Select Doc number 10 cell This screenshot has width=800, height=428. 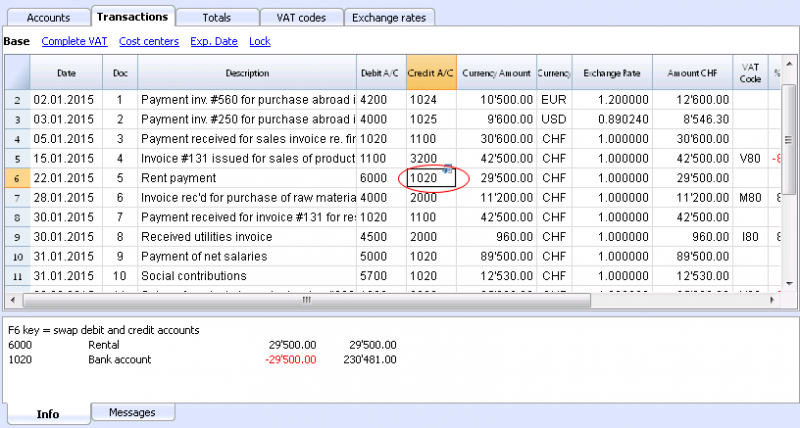click(x=120, y=276)
